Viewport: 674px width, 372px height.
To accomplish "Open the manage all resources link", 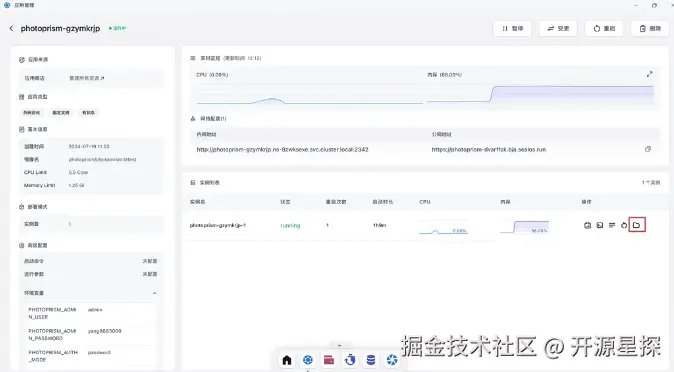I will [x=86, y=78].
